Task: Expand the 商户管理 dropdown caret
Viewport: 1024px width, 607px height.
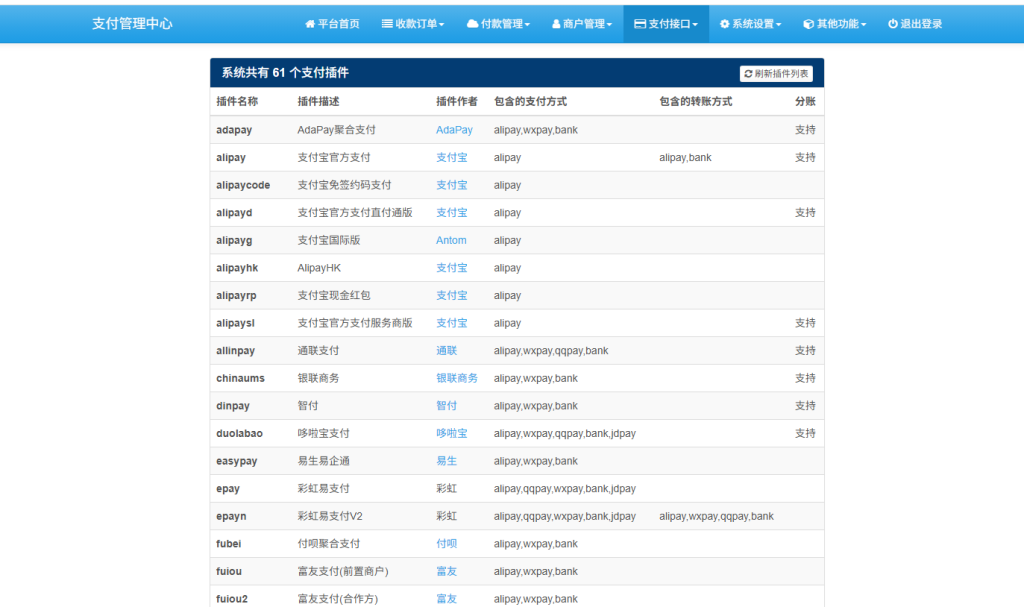Action: click(x=609, y=25)
